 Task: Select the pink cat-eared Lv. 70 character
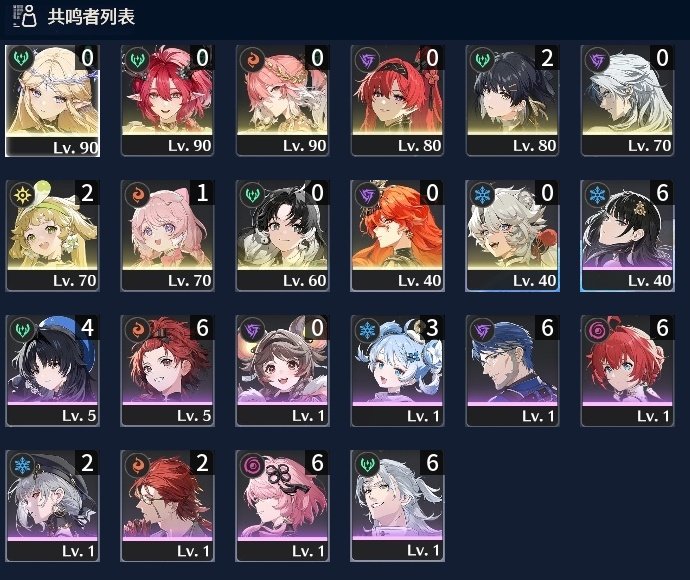pos(167,235)
